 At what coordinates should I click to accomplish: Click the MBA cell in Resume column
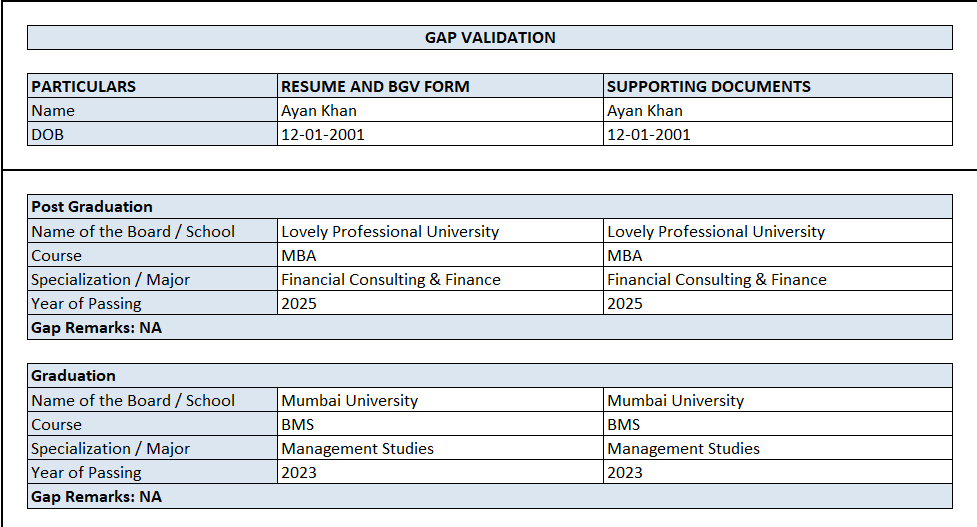pyautogui.click(x=299, y=256)
